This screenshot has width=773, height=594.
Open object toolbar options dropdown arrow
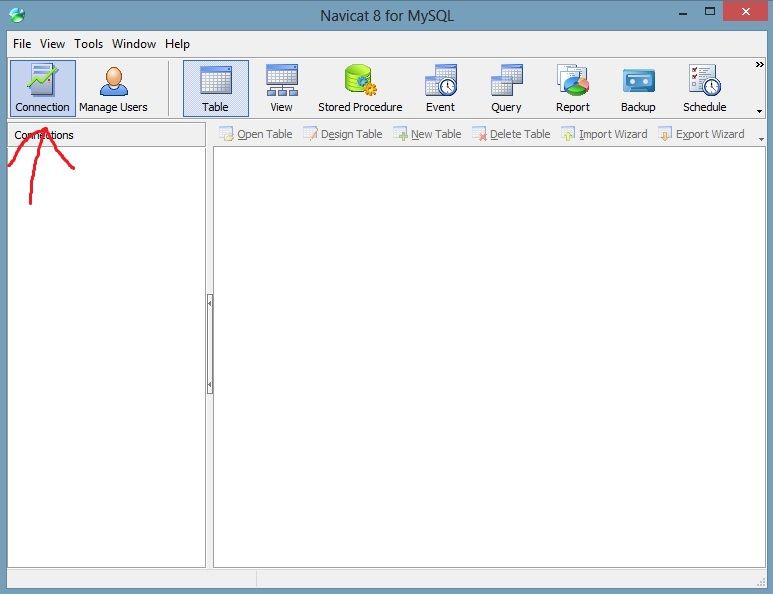pos(762,140)
